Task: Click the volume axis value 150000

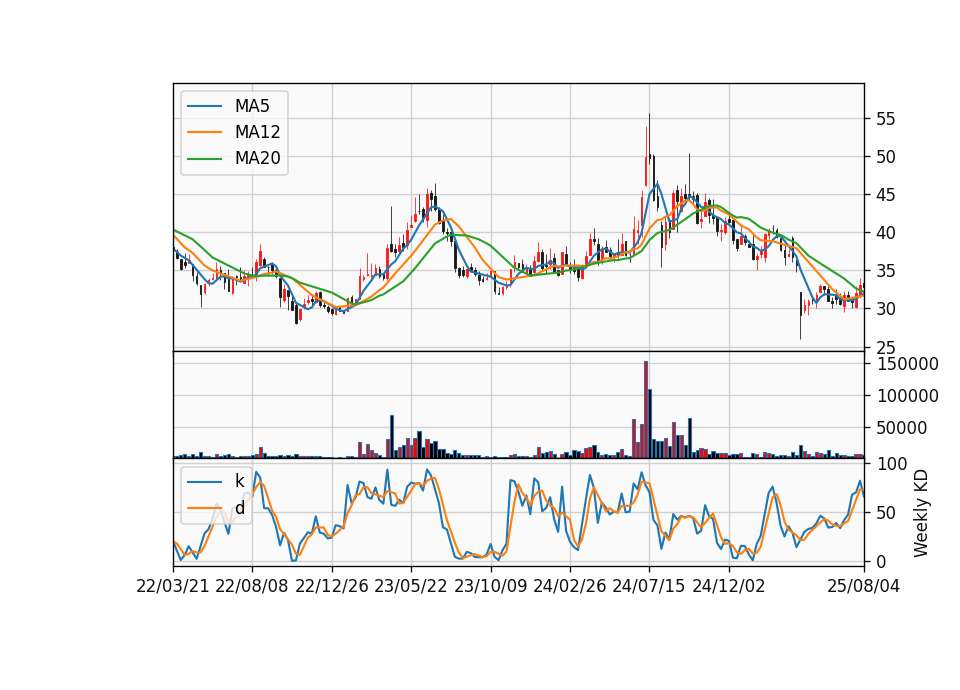Action: tap(908, 364)
